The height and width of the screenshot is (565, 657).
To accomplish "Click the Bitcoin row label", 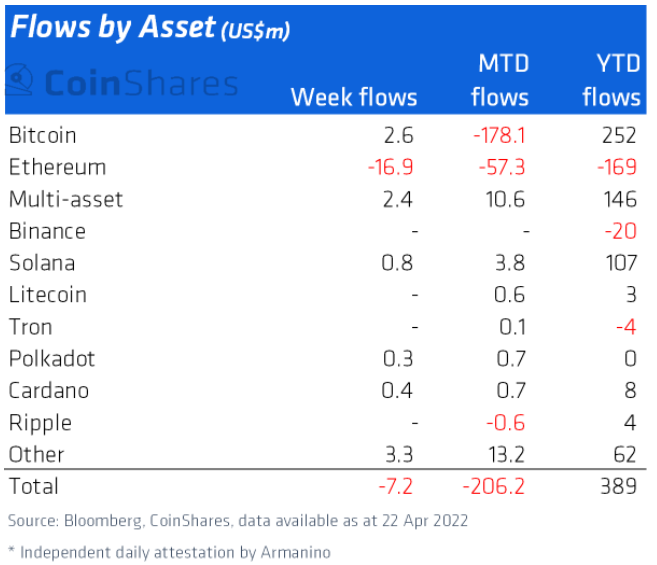I will tap(42, 135).
